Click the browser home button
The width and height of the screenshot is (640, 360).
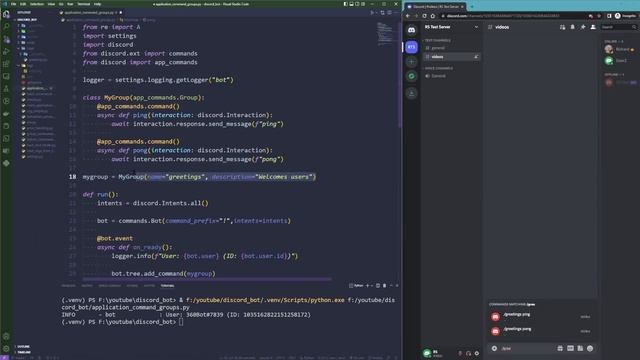(433, 16)
